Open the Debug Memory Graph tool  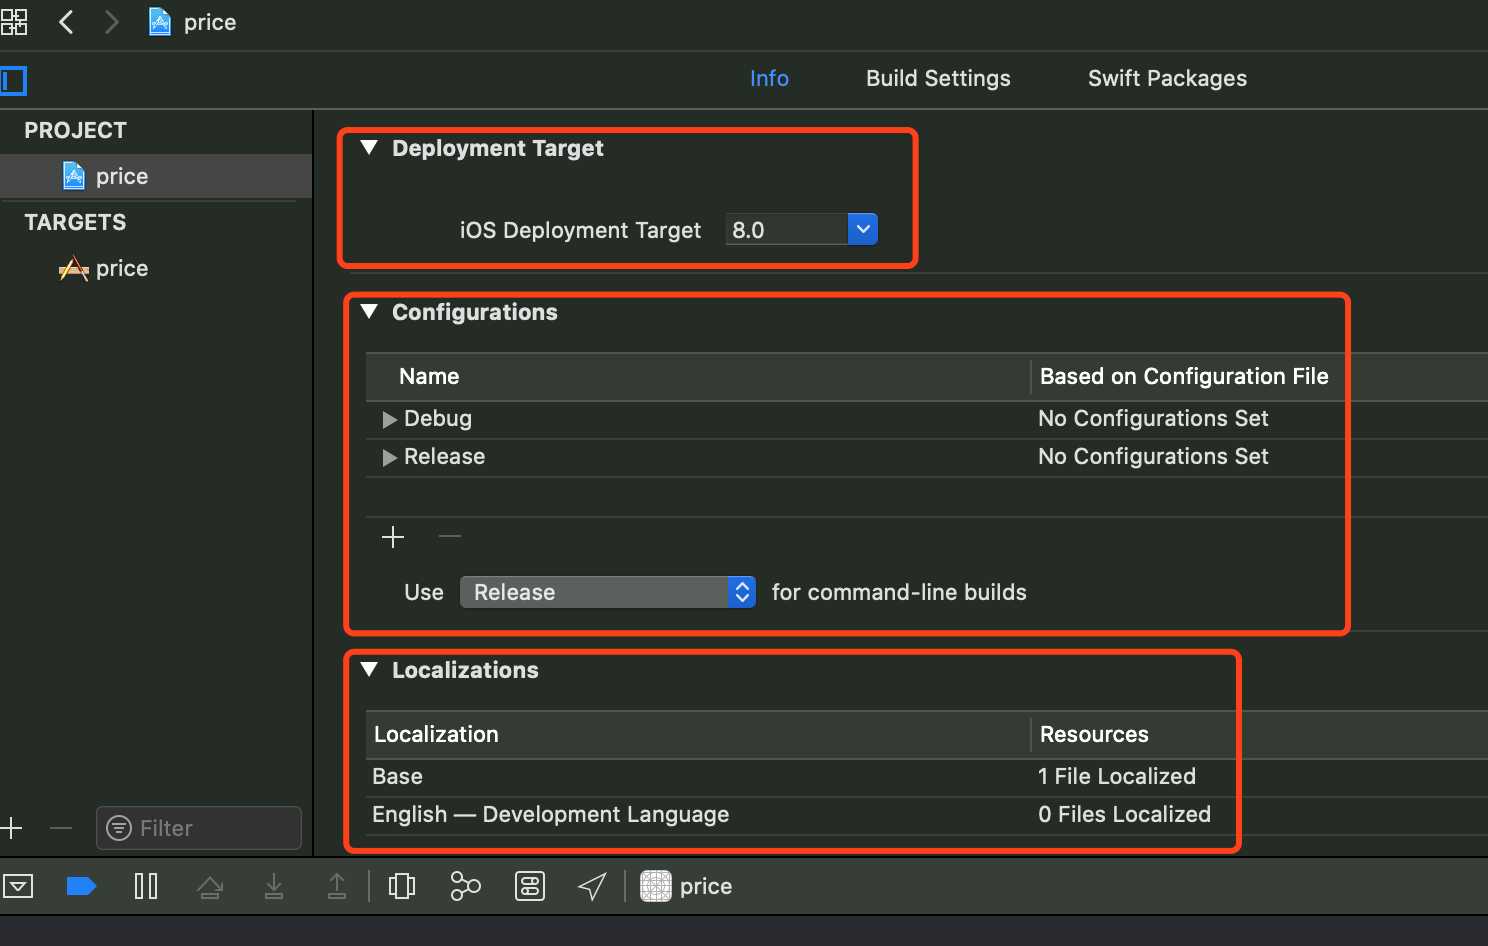pos(465,886)
